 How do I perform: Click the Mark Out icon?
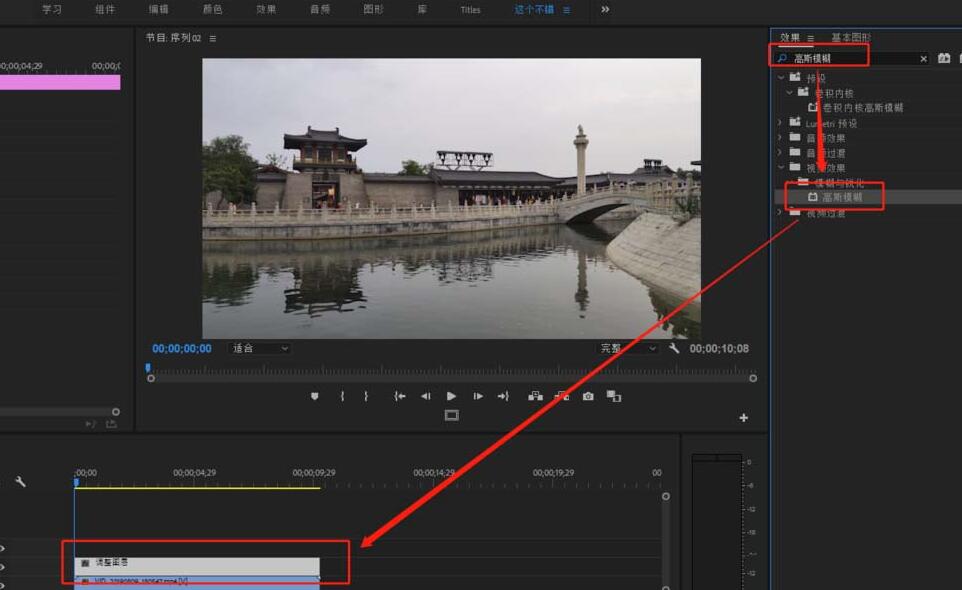[x=367, y=395]
